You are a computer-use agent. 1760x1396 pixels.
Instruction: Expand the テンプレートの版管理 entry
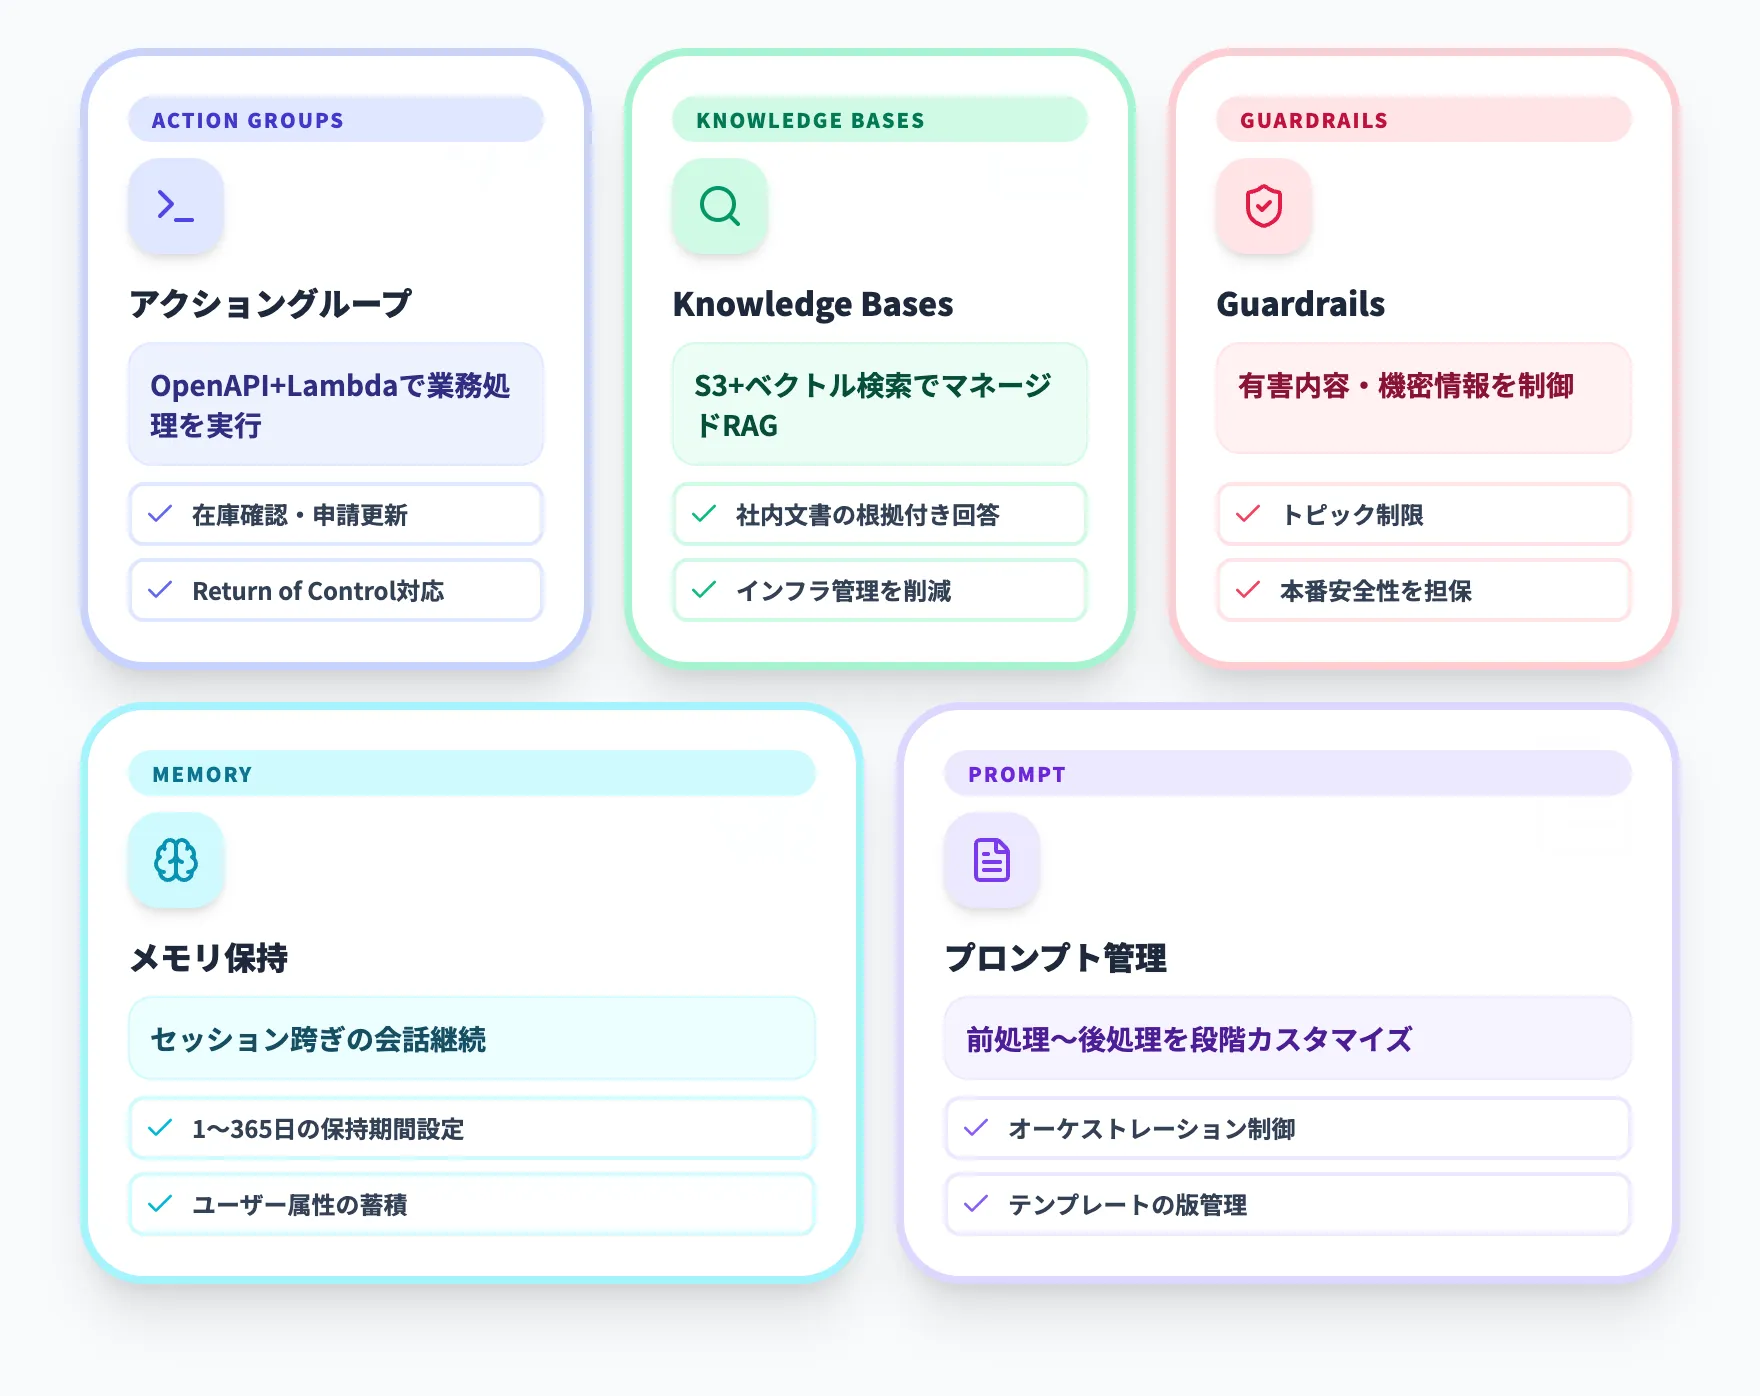[x=1288, y=1205]
